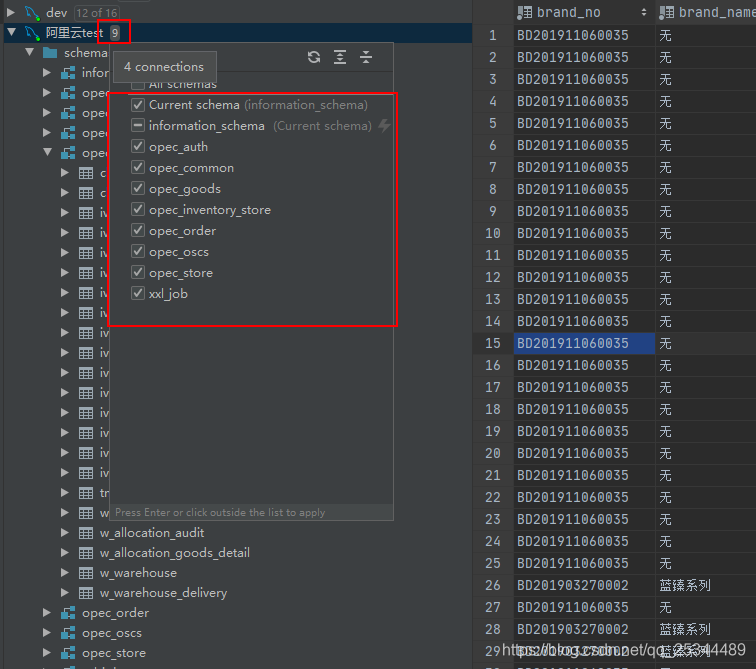
Task: Click table icon beside w_allocation_goods_detail
Action: 86,553
